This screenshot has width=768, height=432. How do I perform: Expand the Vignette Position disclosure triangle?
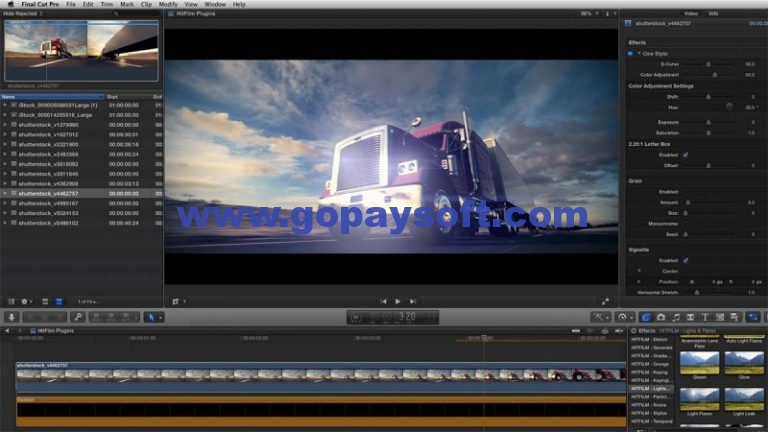(x=639, y=282)
